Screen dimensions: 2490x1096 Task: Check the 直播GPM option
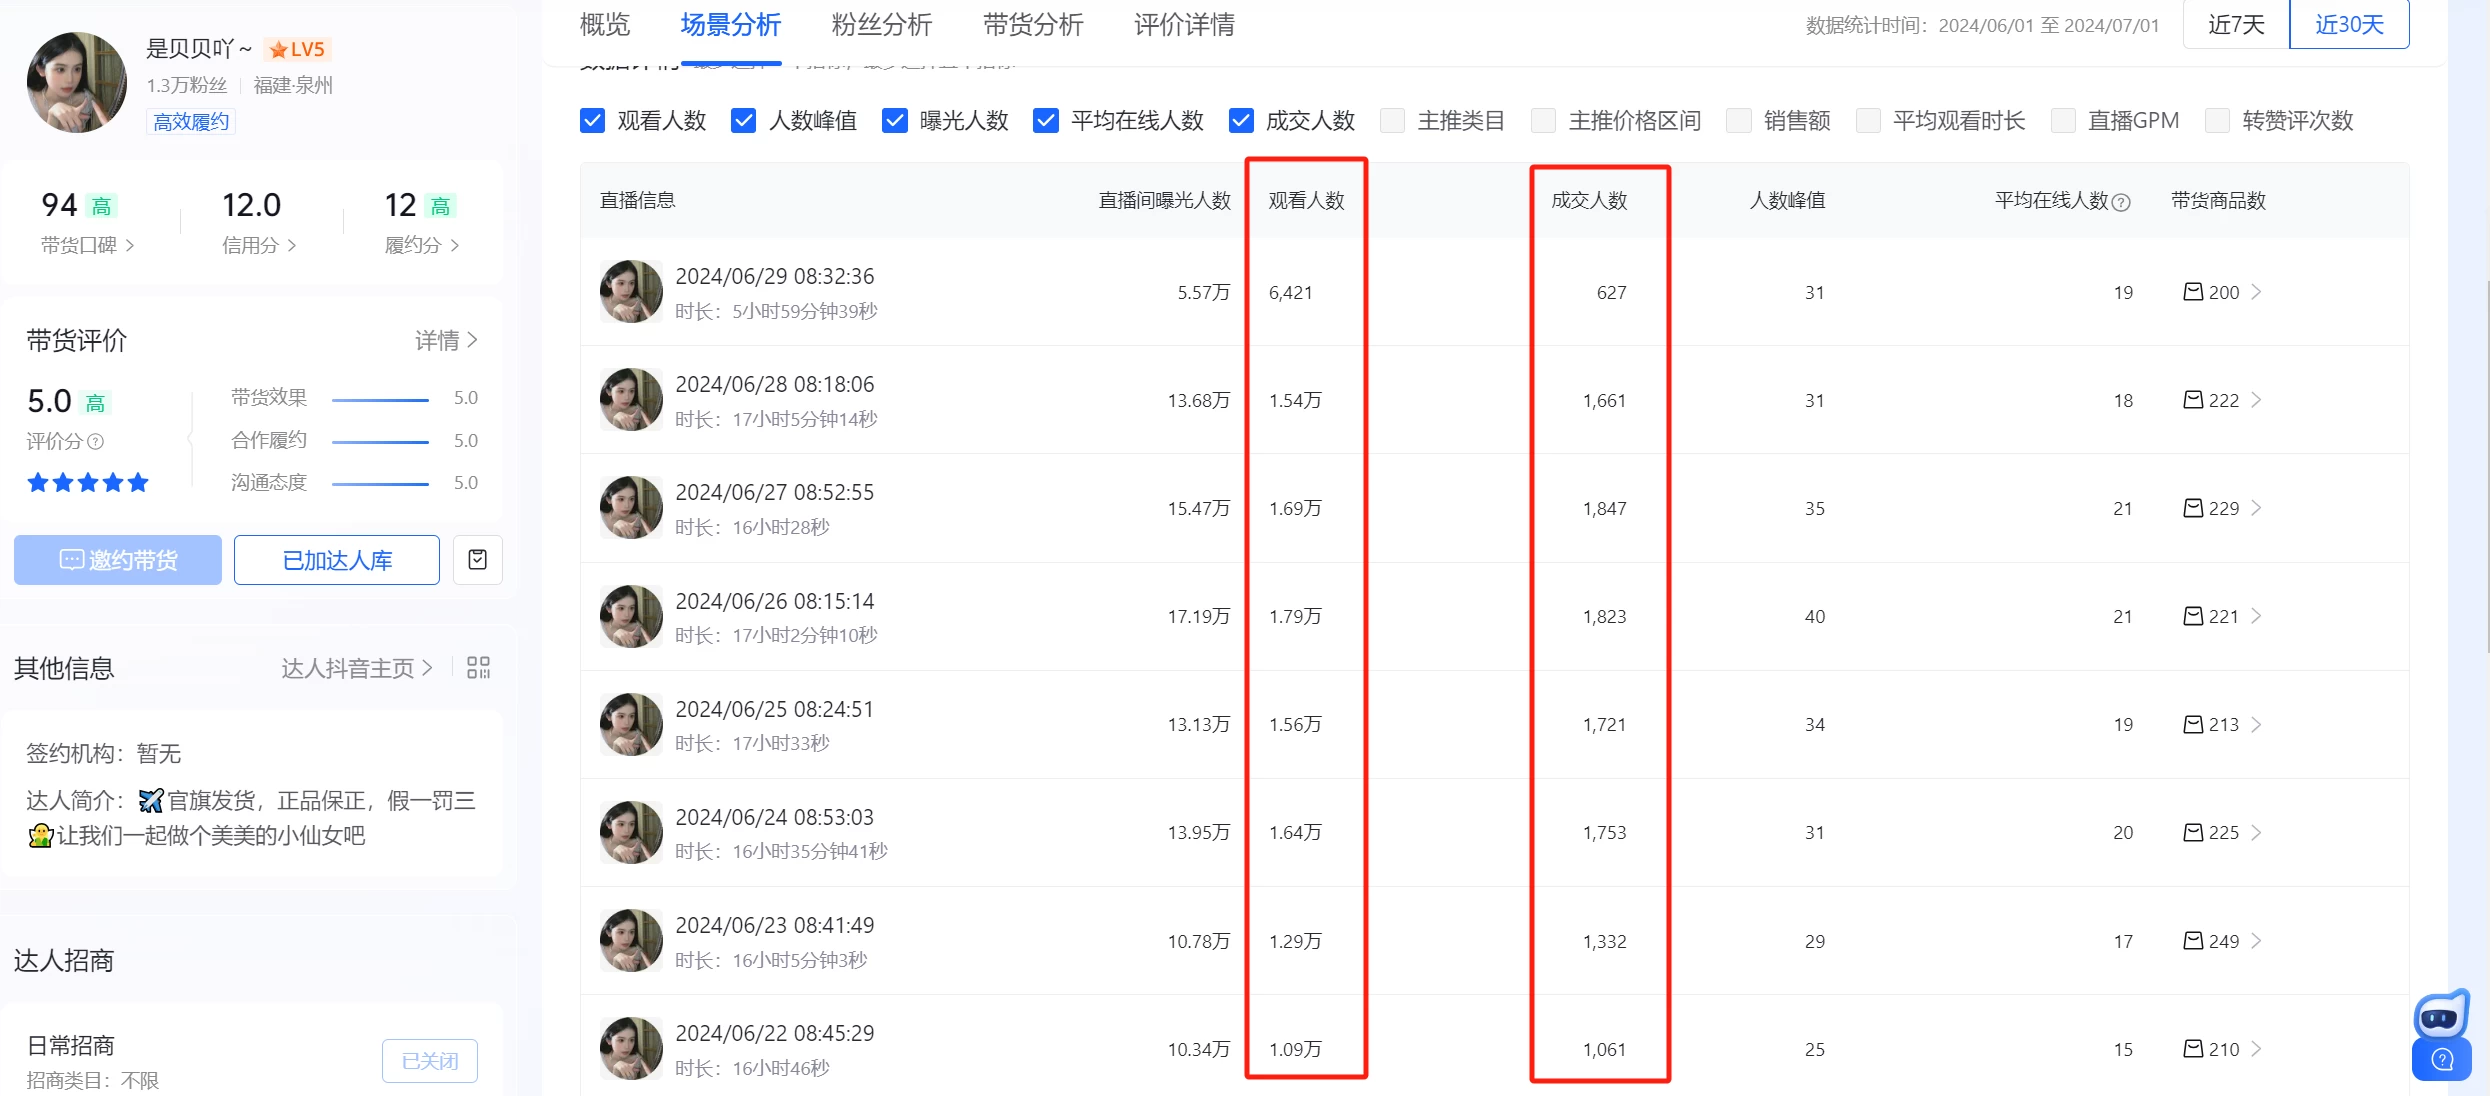pos(2063,120)
